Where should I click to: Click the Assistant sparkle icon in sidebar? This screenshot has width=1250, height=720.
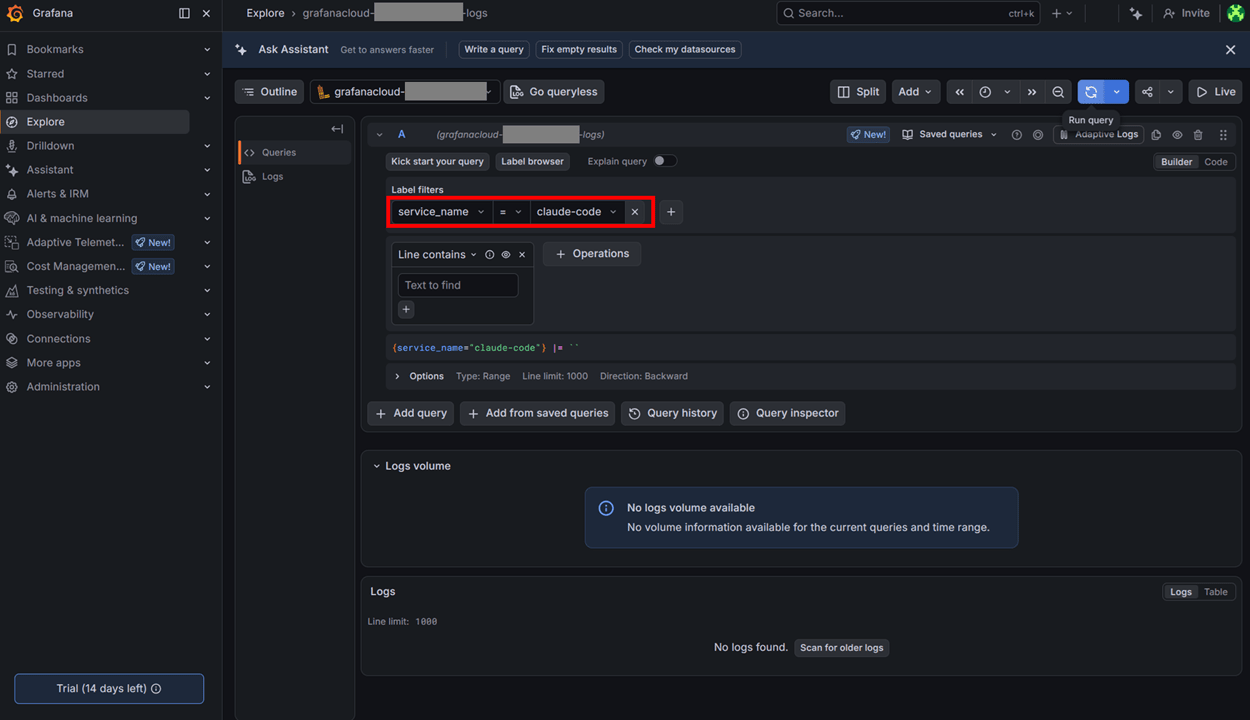12,170
